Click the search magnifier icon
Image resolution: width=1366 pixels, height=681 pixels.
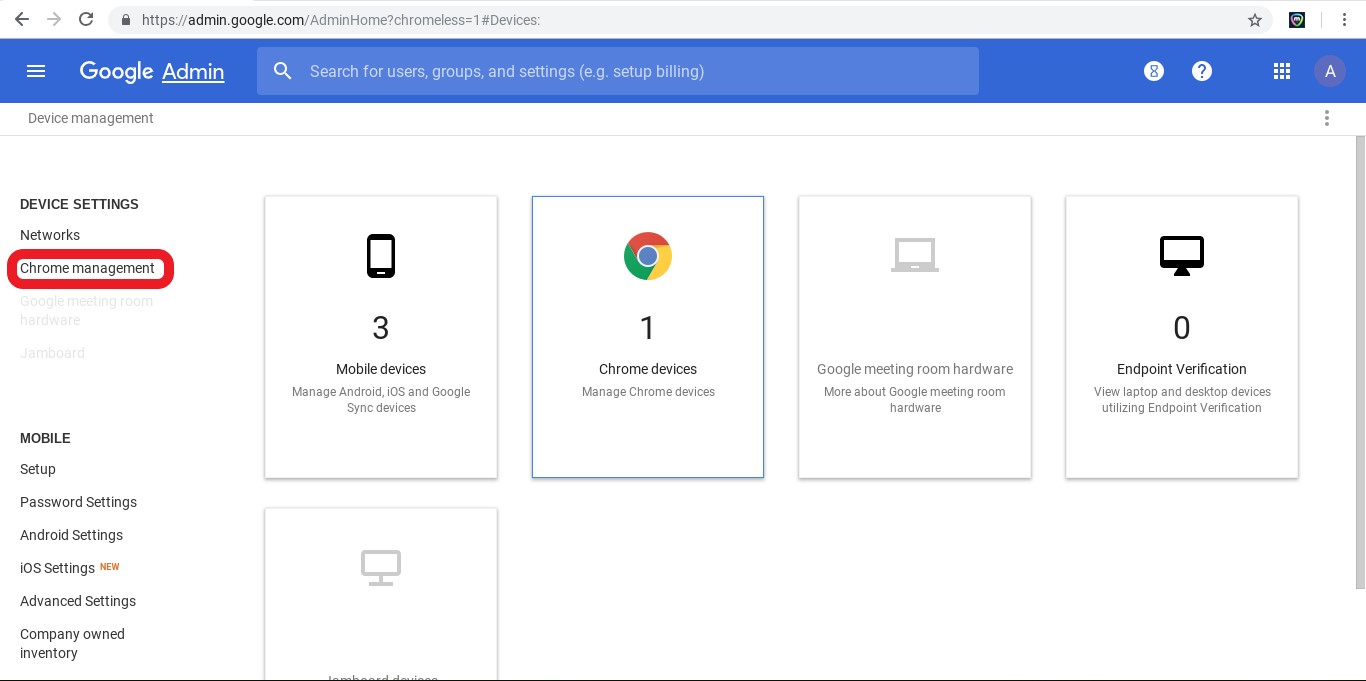click(283, 71)
